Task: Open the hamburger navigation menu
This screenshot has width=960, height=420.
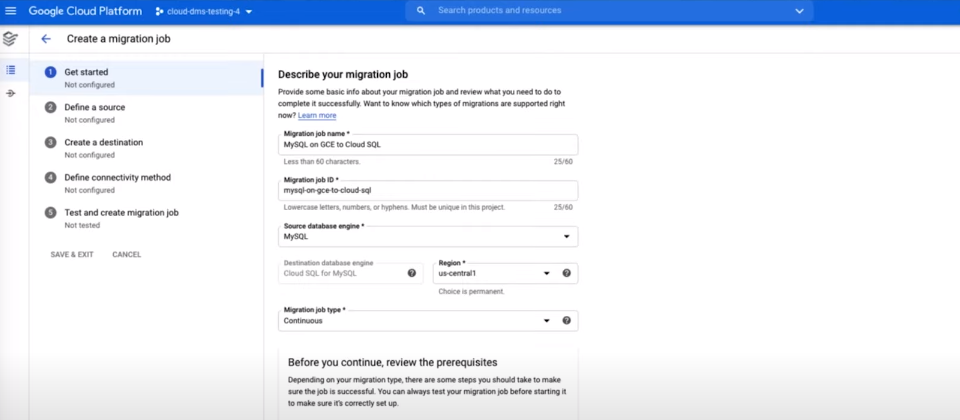Action: point(10,11)
